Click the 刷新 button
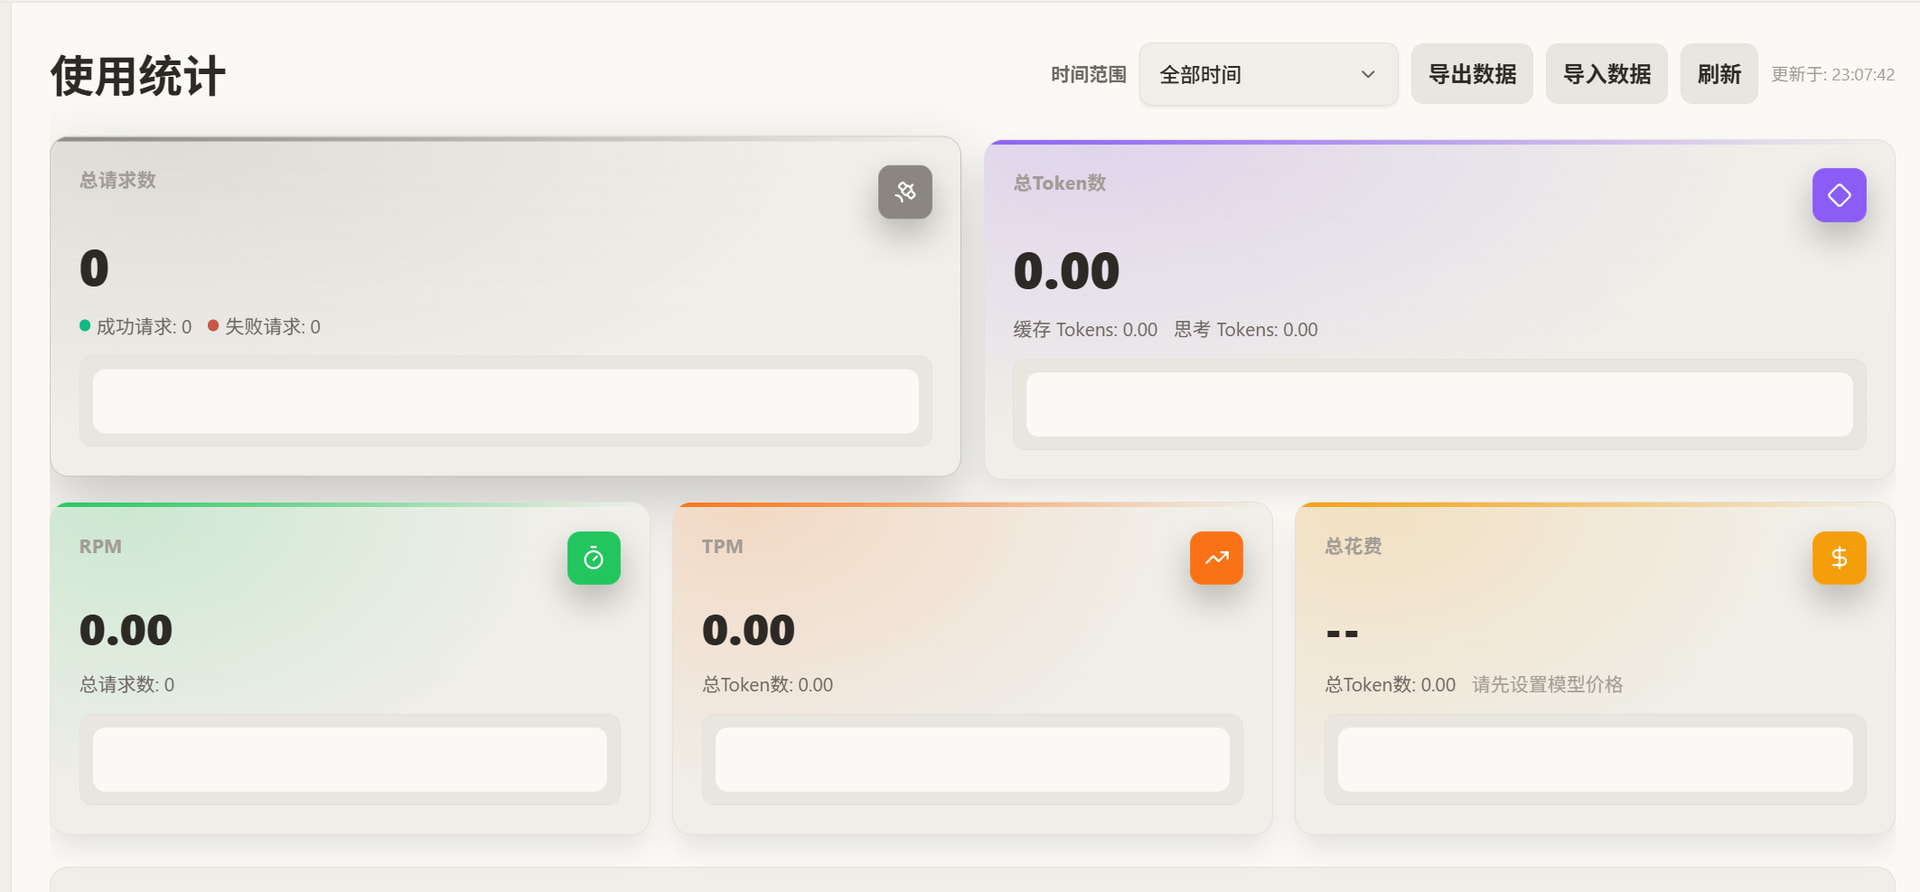 pos(1719,74)
